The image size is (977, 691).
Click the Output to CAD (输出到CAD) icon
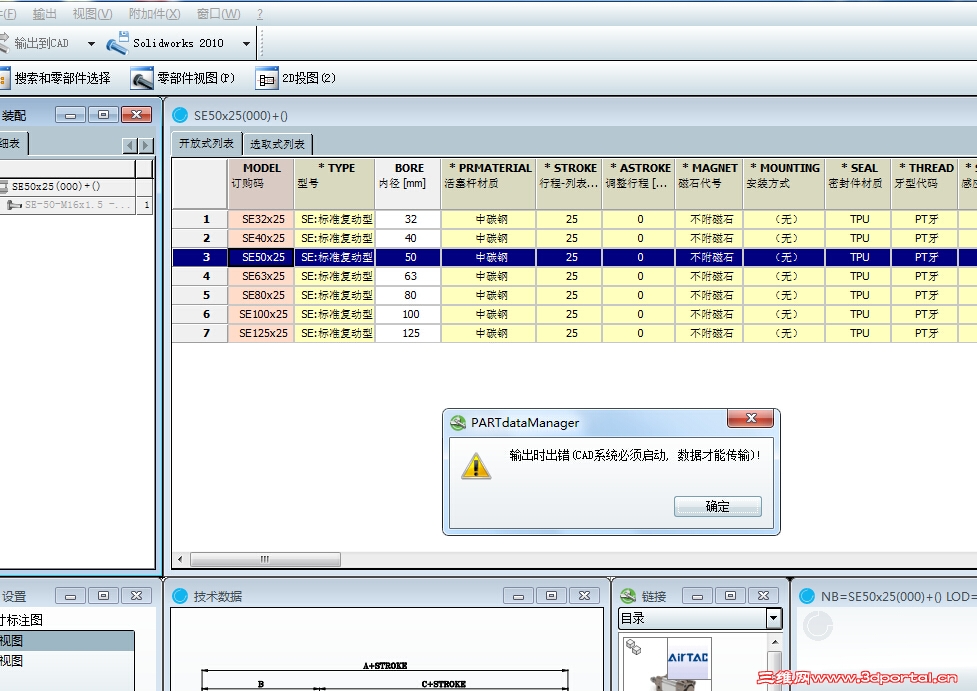click(x=4, y=42)
